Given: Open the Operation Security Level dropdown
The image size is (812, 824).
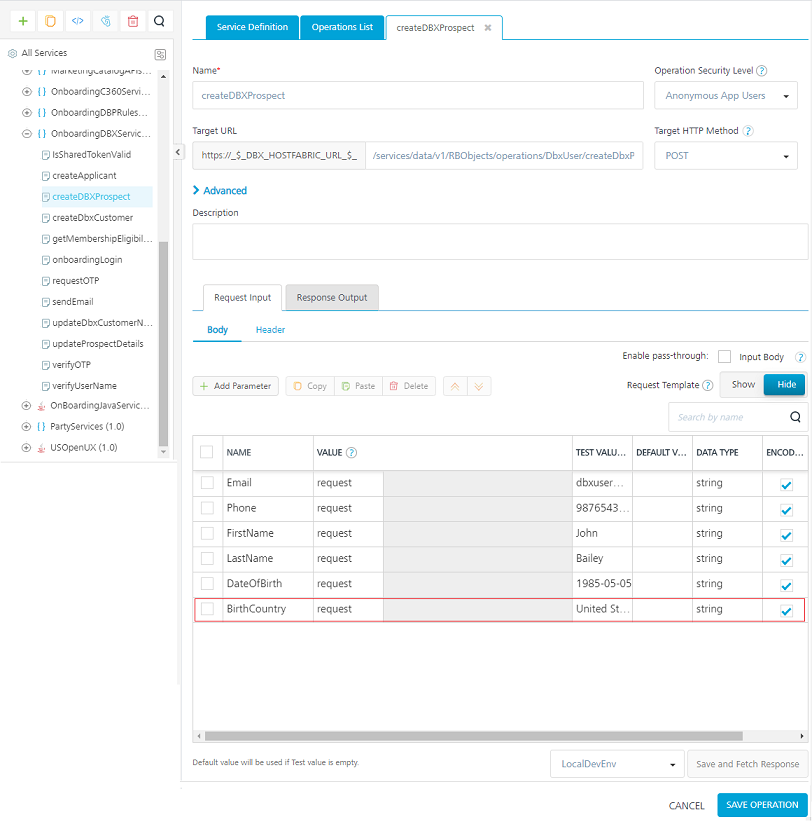Looking at the screenshot, I should tap(725, 96).
